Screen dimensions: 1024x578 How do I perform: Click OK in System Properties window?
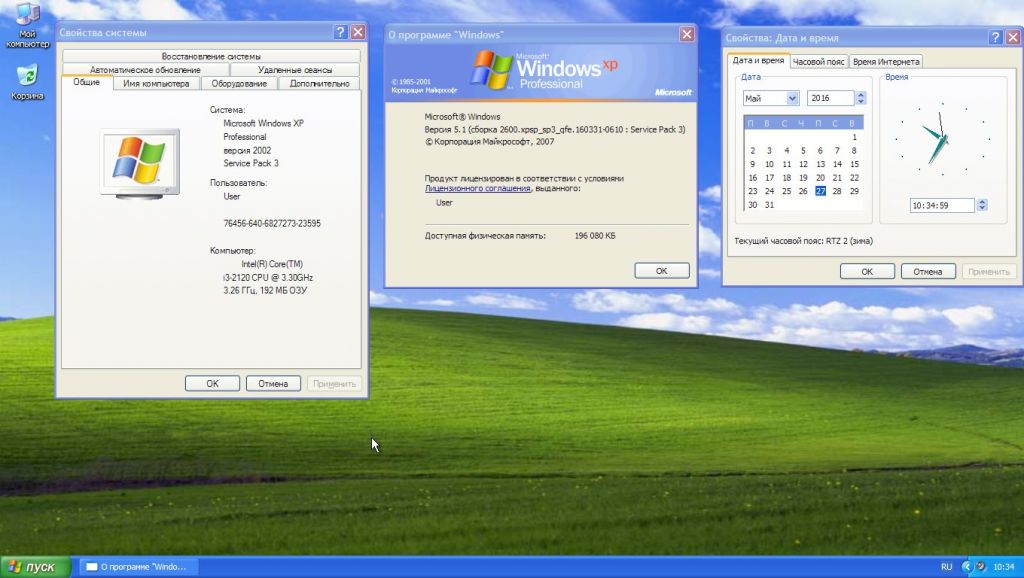[212, 383]
